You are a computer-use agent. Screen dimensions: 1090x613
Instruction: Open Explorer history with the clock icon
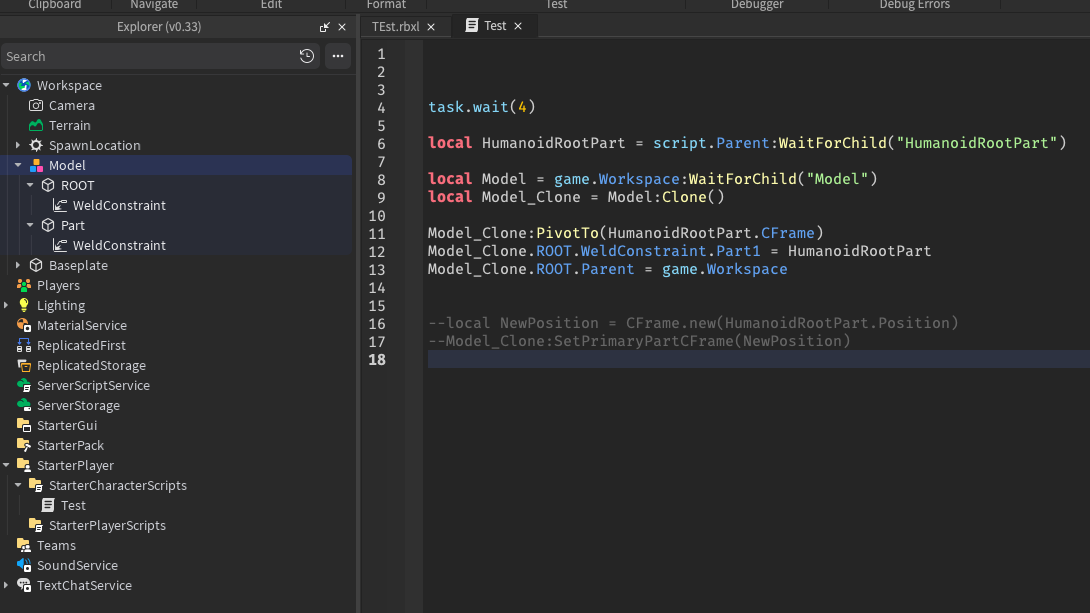click(x=307, y=56)
